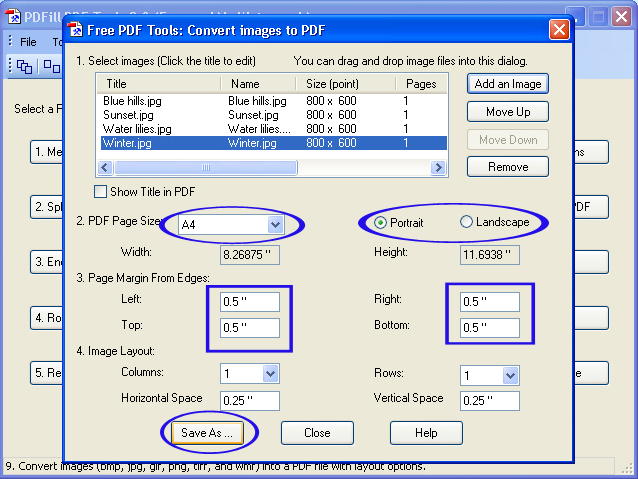Click the Pages column header

tap(422, 84)
